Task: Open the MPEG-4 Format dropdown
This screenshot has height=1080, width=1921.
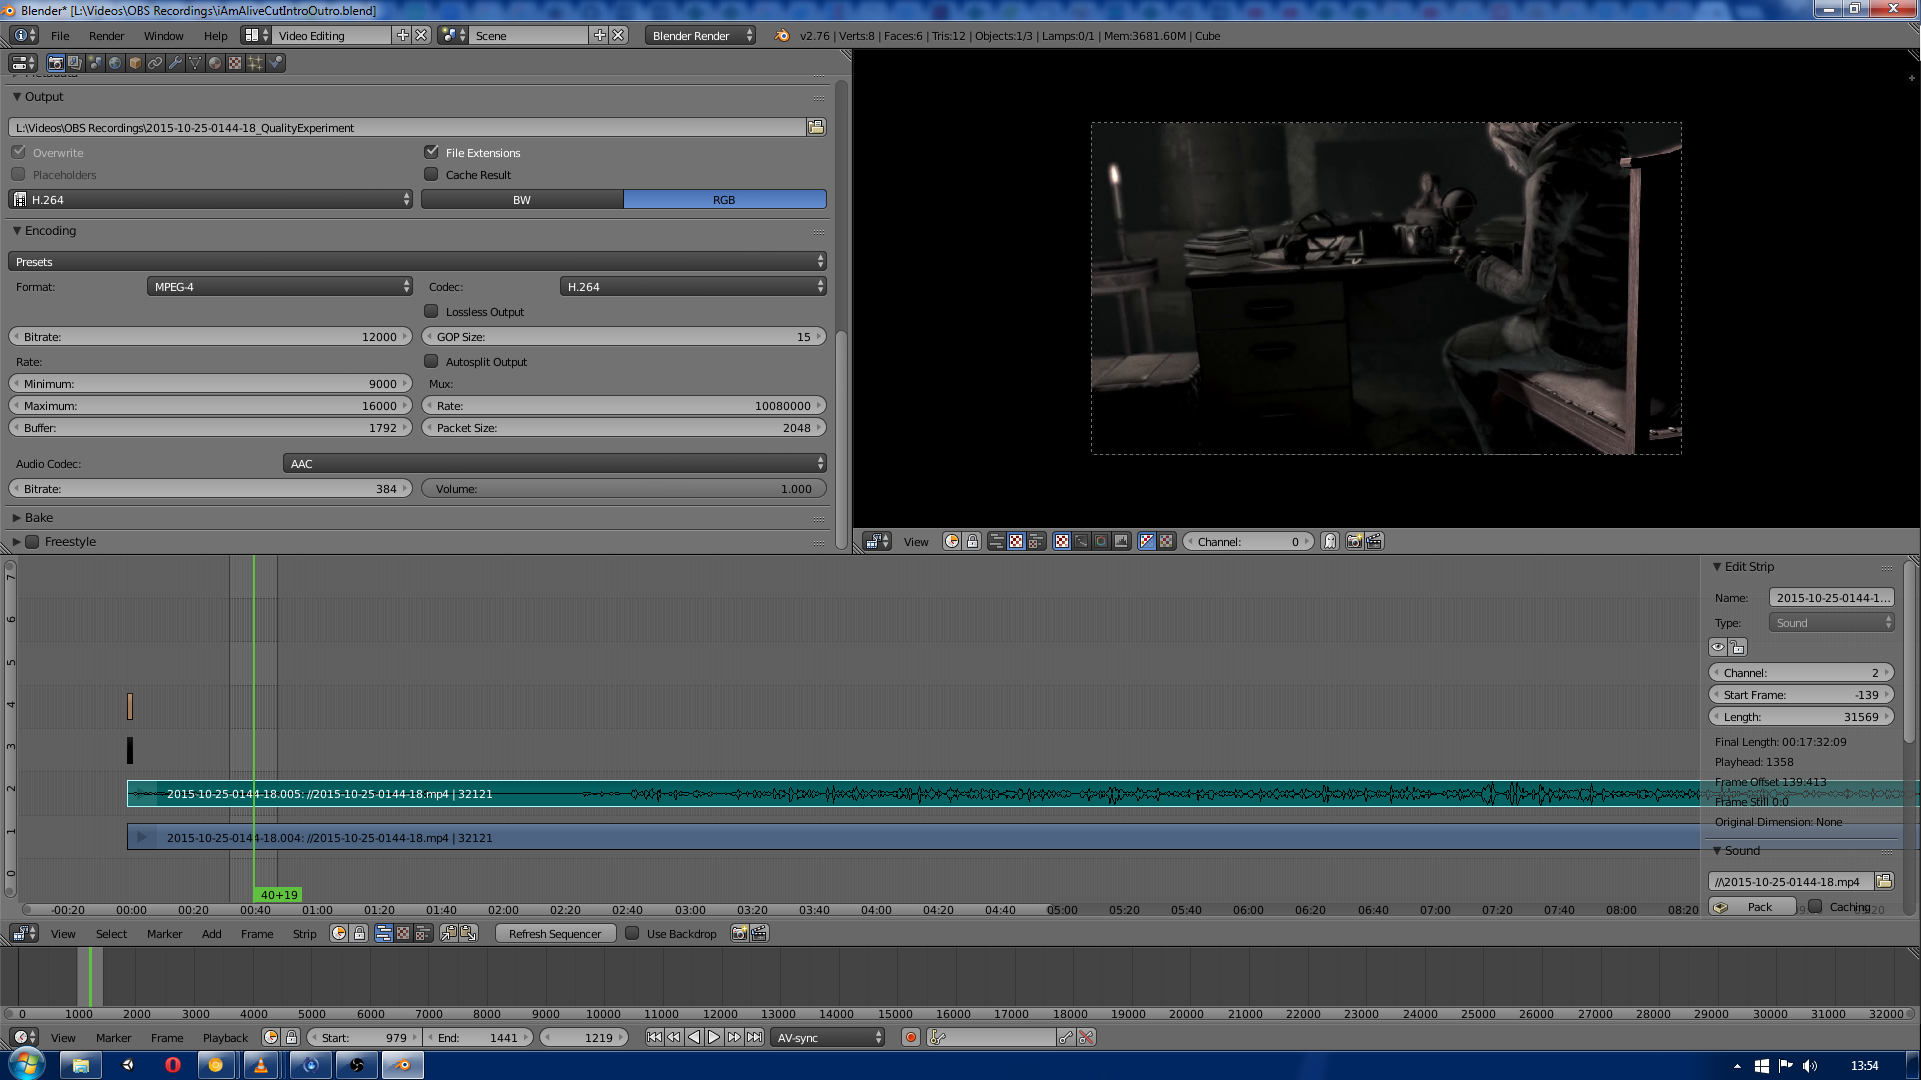Action: 280,286
